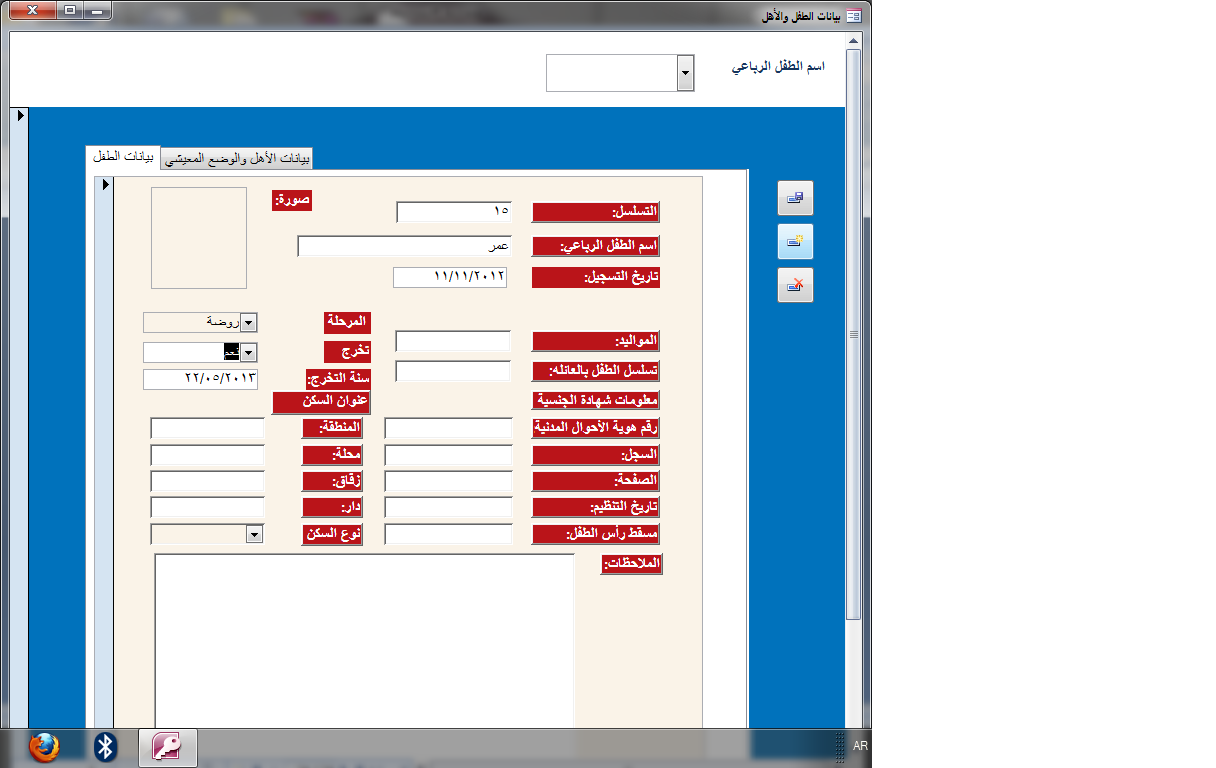Click the child name field containing عمر

(x=405, y=246)
